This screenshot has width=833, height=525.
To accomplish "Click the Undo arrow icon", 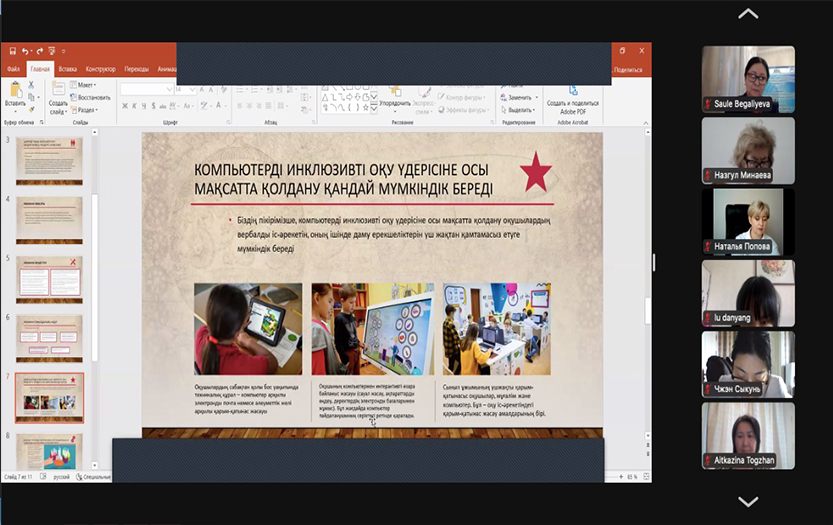I will tap(25, 50).
